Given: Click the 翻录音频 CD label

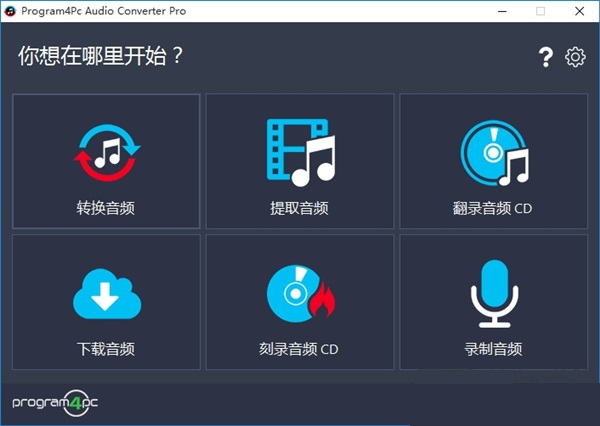Looking at the screenshot, I should click(492, 208).
